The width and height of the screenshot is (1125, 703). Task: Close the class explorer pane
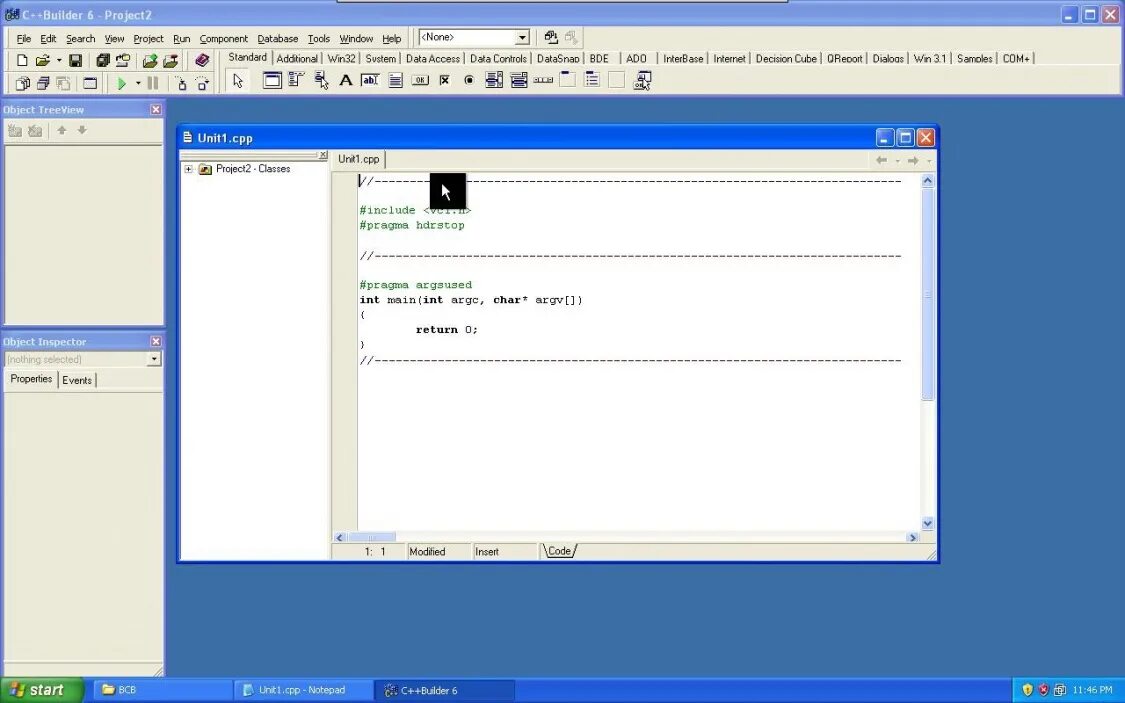coord(323,155)
